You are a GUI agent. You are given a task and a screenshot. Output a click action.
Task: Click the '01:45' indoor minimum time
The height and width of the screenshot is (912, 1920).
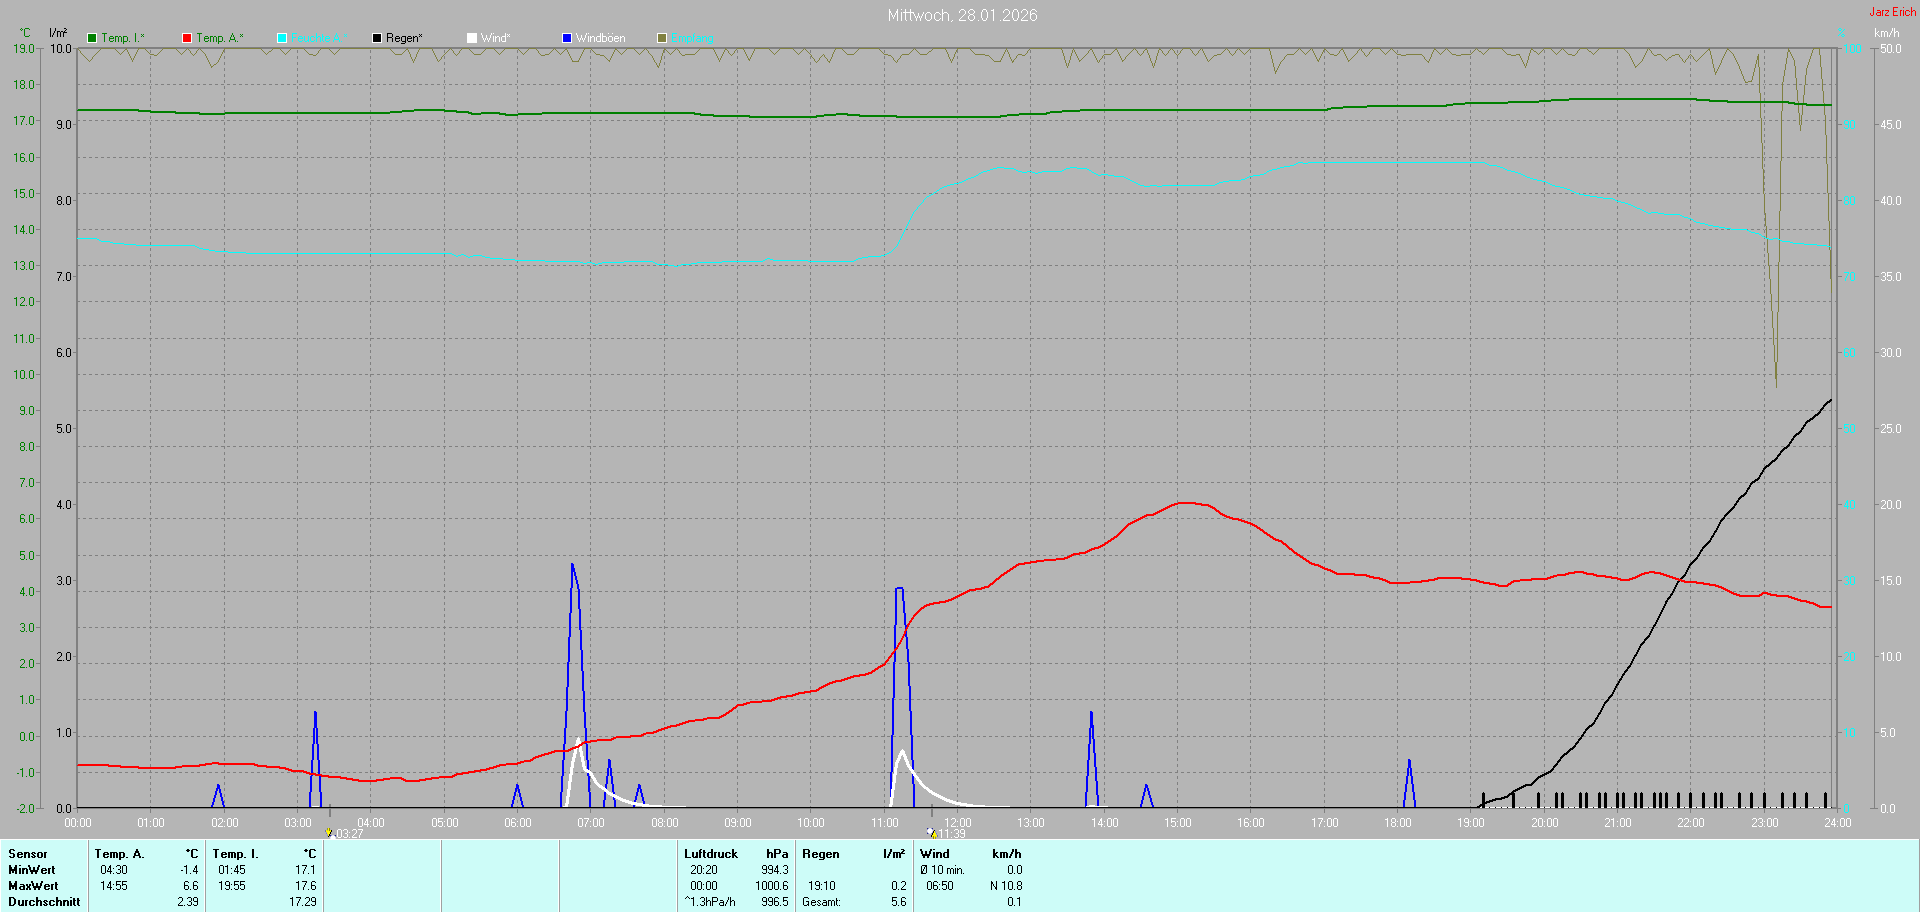pyautogui.click(x=232, y=870)
